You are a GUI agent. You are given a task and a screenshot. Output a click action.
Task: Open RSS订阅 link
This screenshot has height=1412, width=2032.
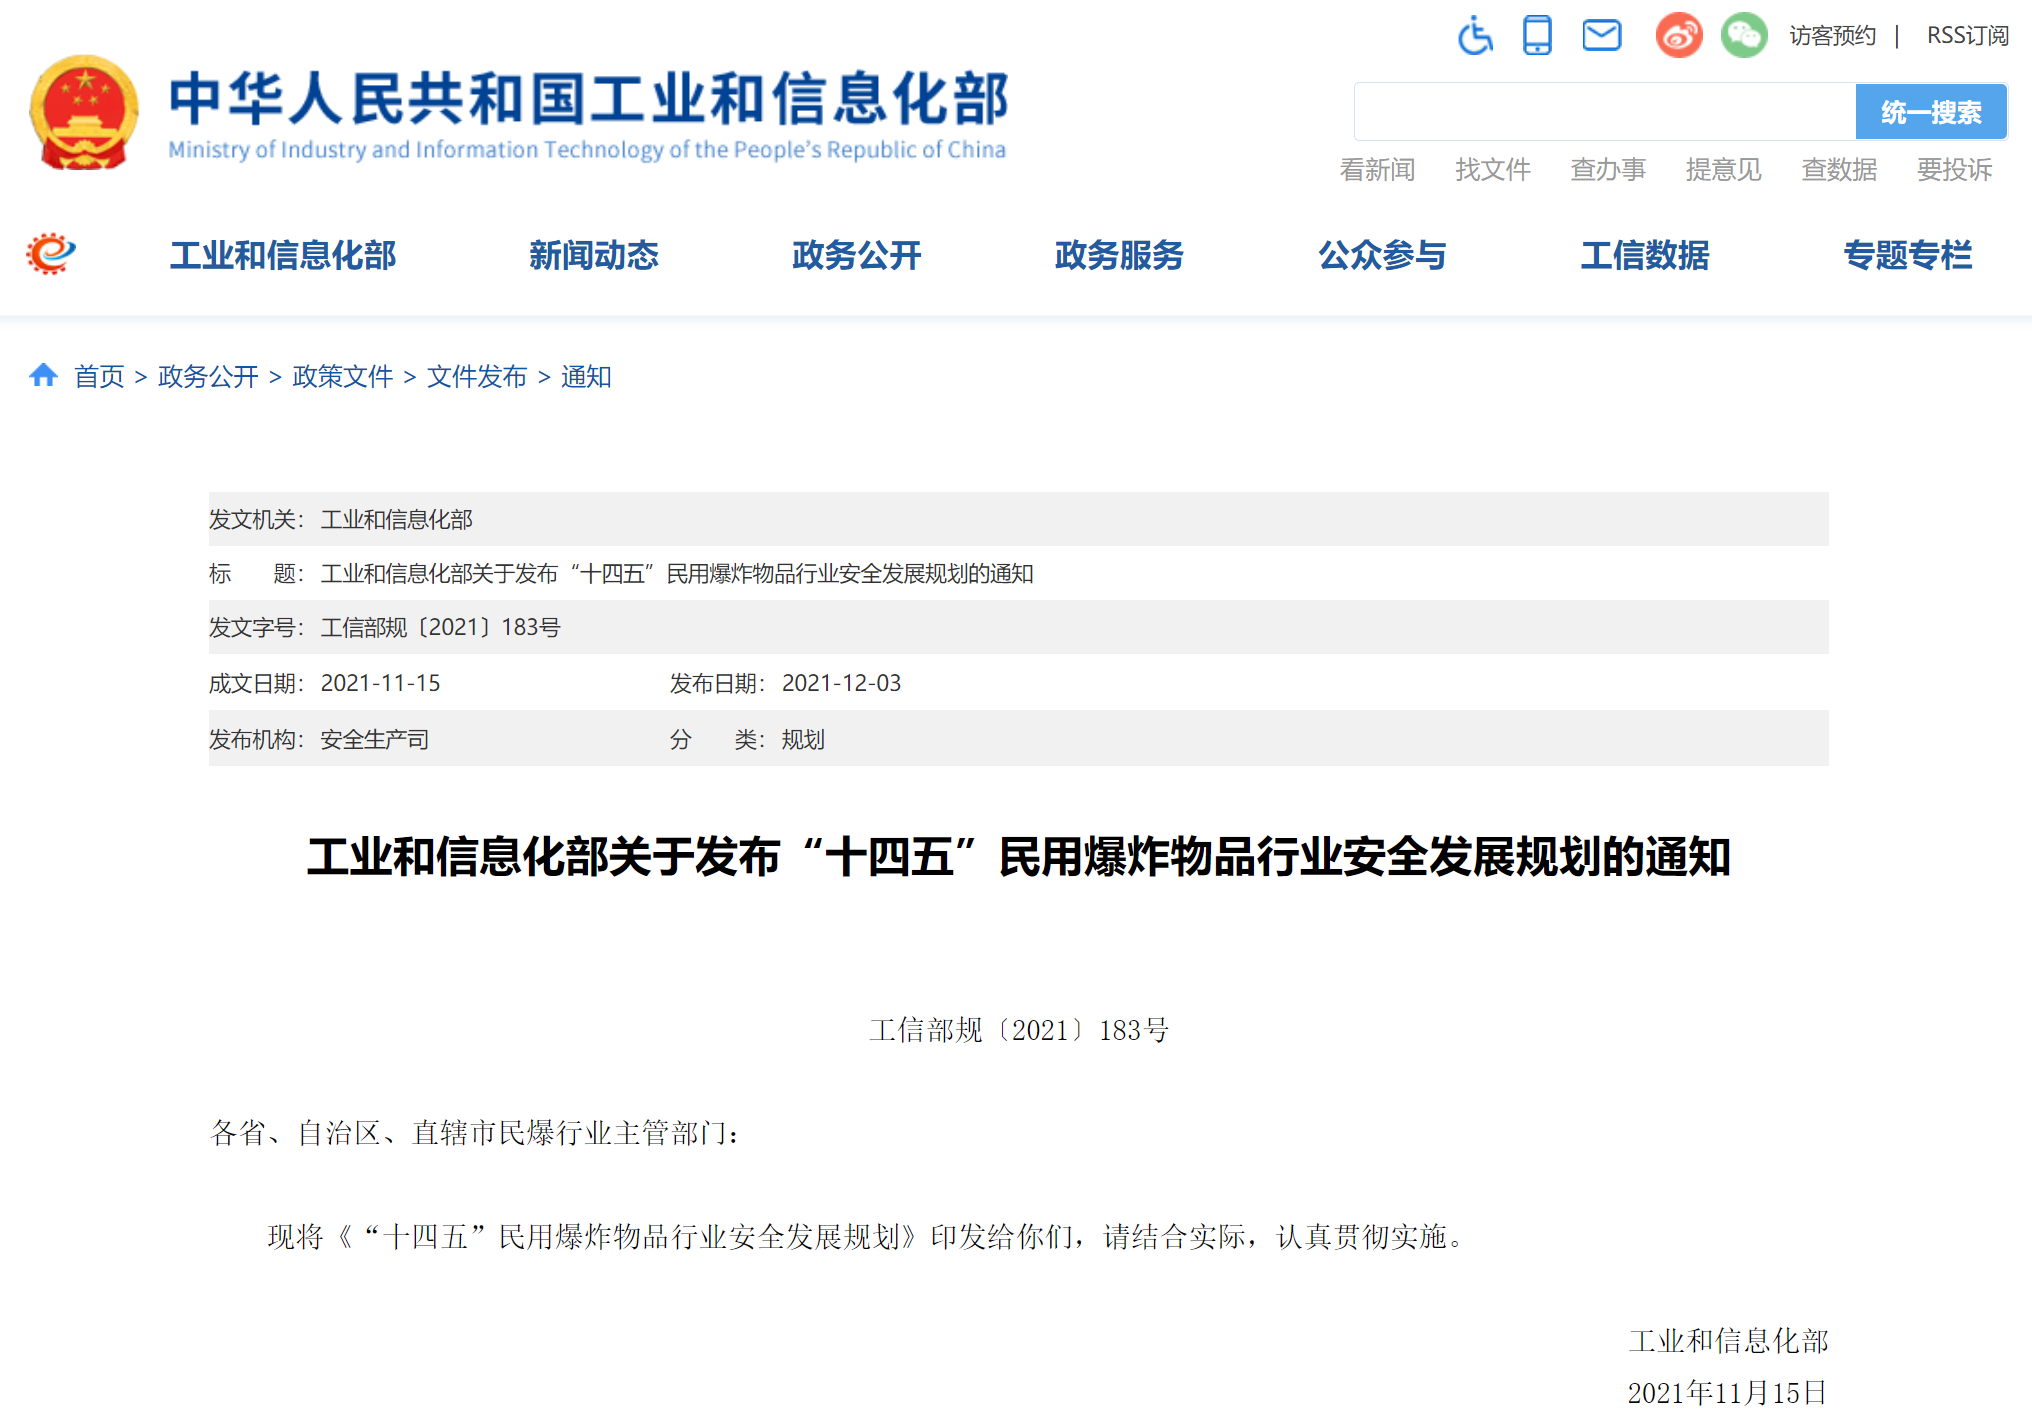pos(1967,36)
